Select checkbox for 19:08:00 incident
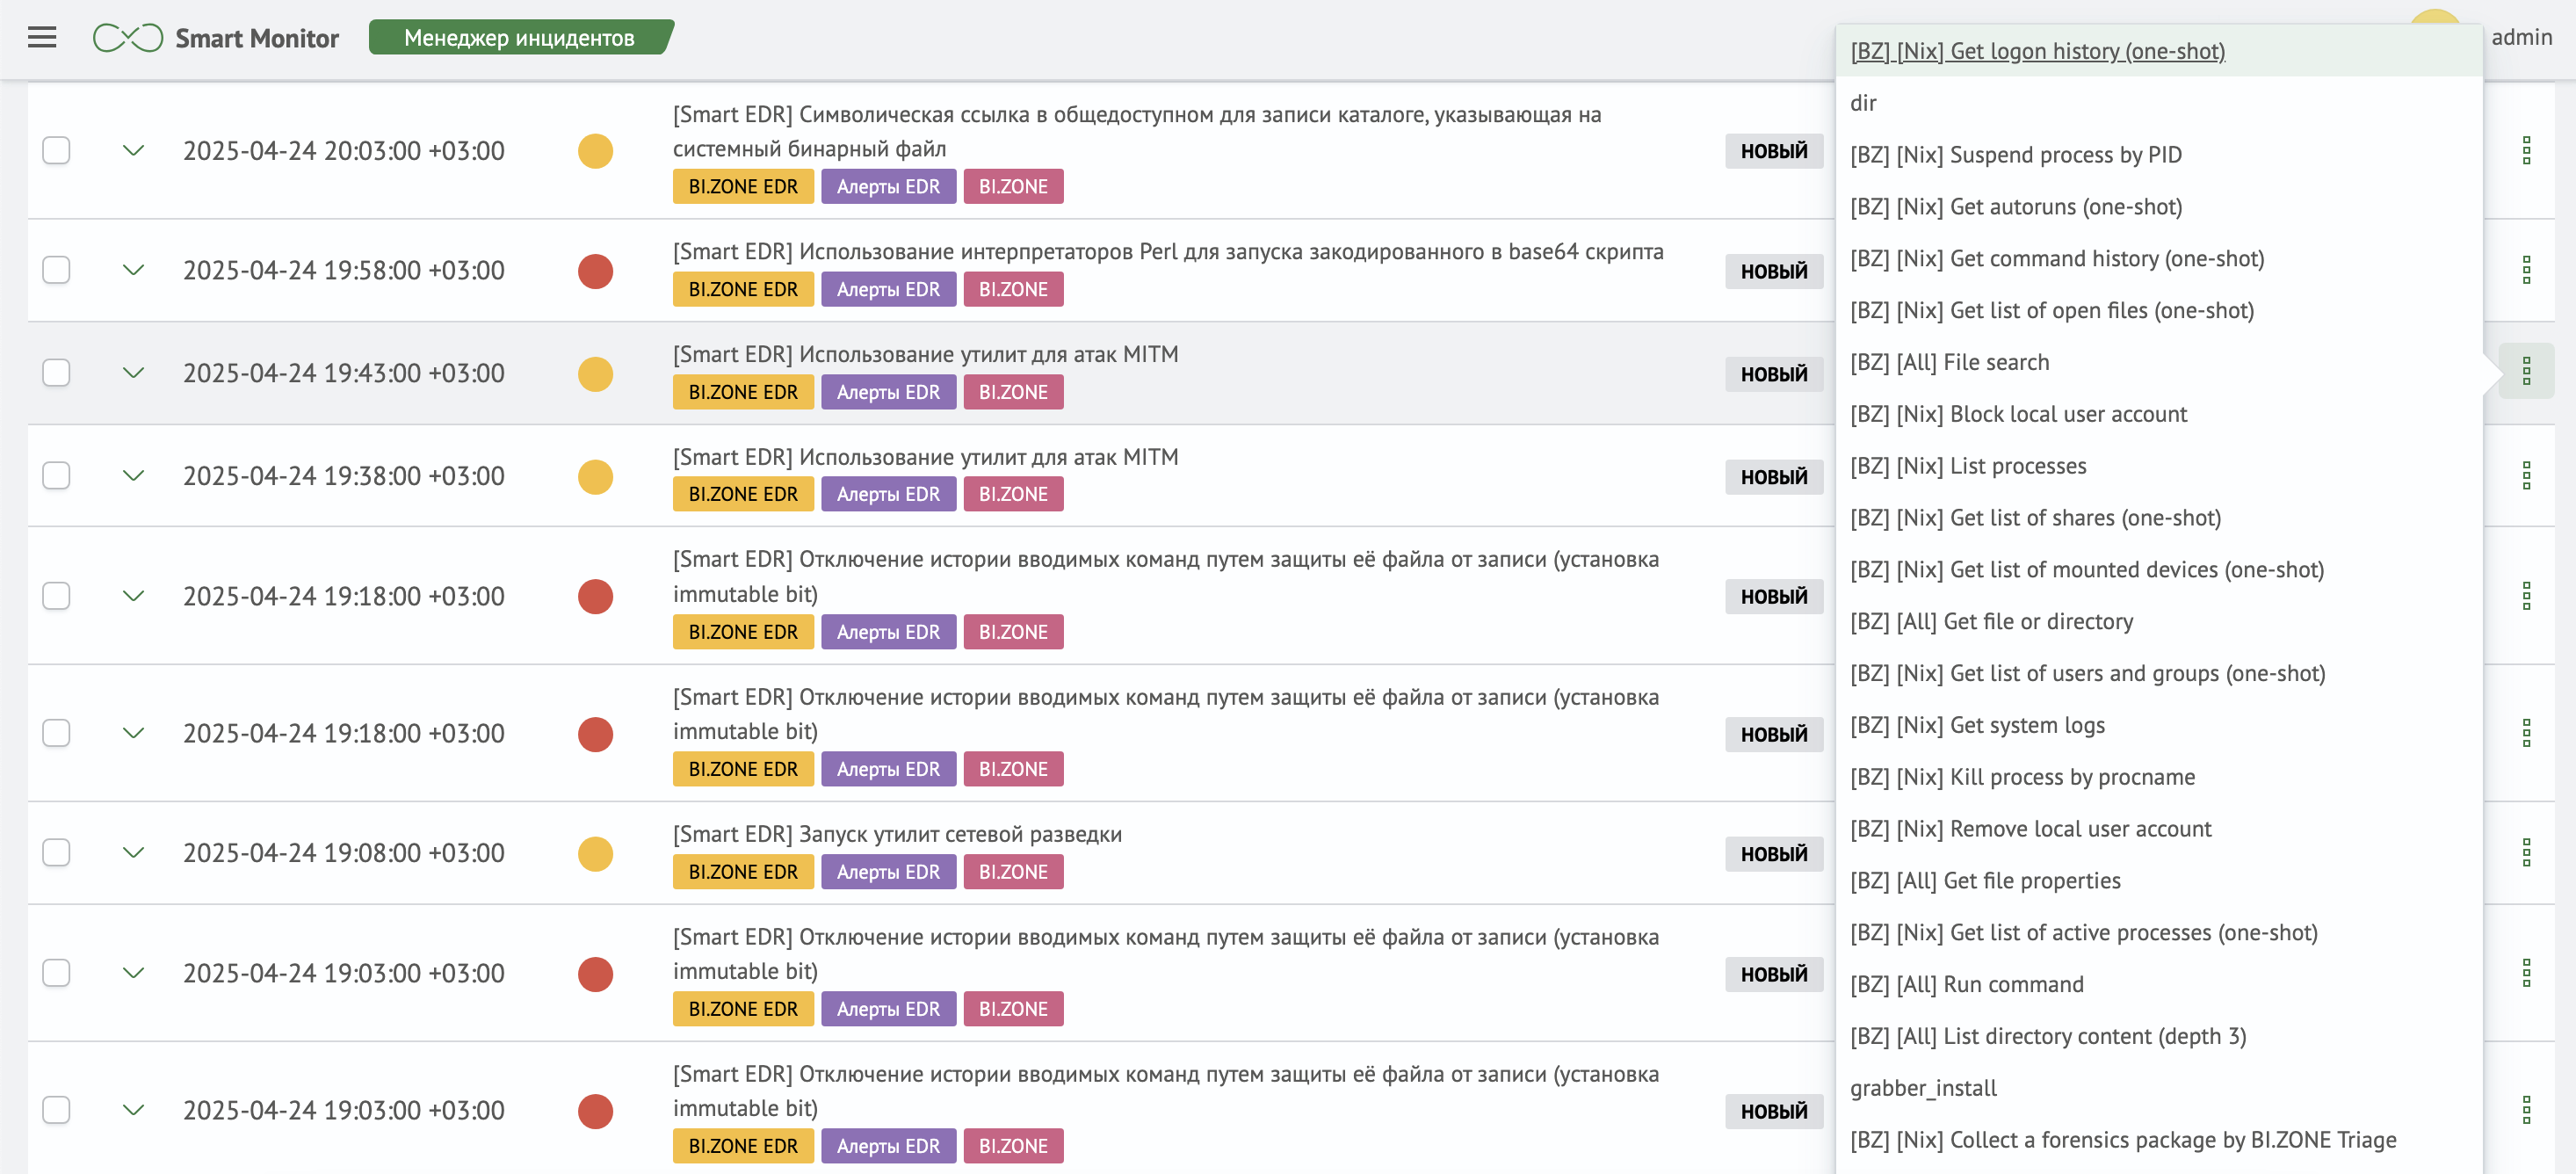The height and width of the screenshot is (1174, 2576). 56,853
